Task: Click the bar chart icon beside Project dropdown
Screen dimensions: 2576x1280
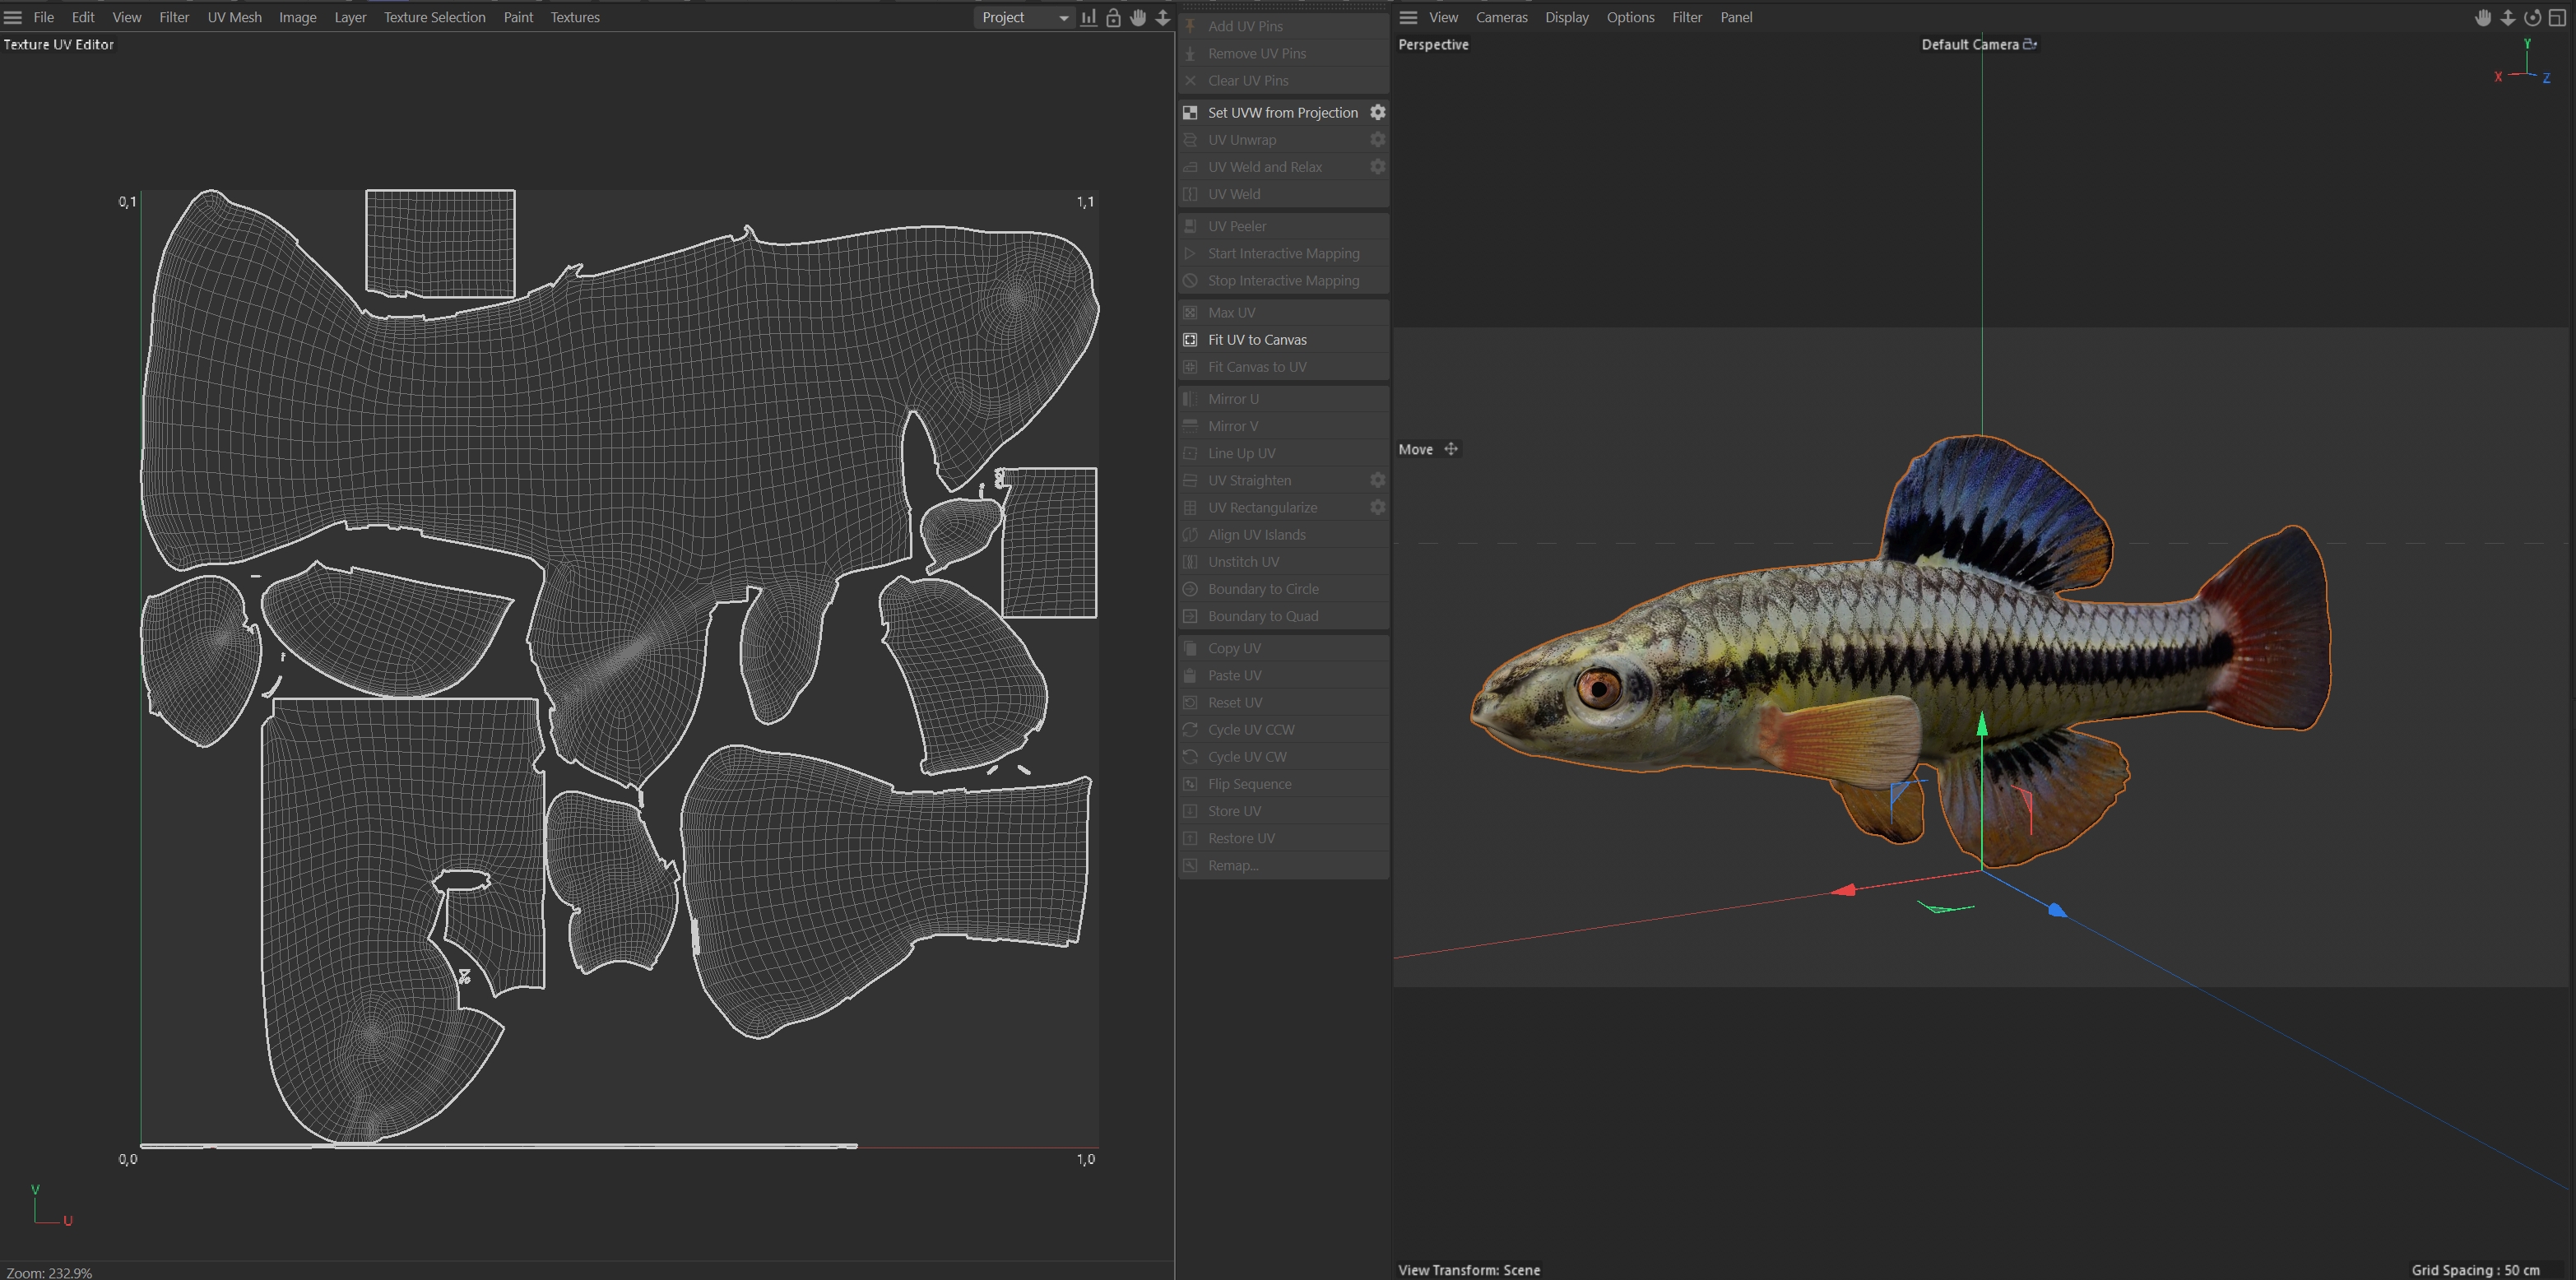Action: [x=1088, y=17]
